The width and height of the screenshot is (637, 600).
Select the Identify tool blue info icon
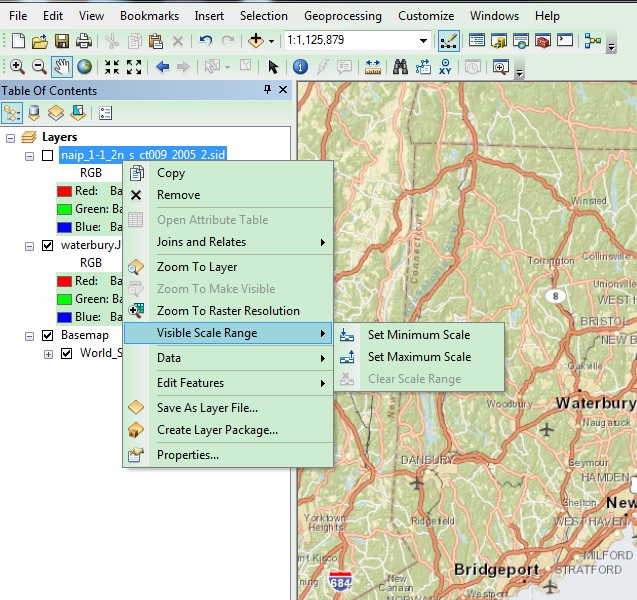300,67
